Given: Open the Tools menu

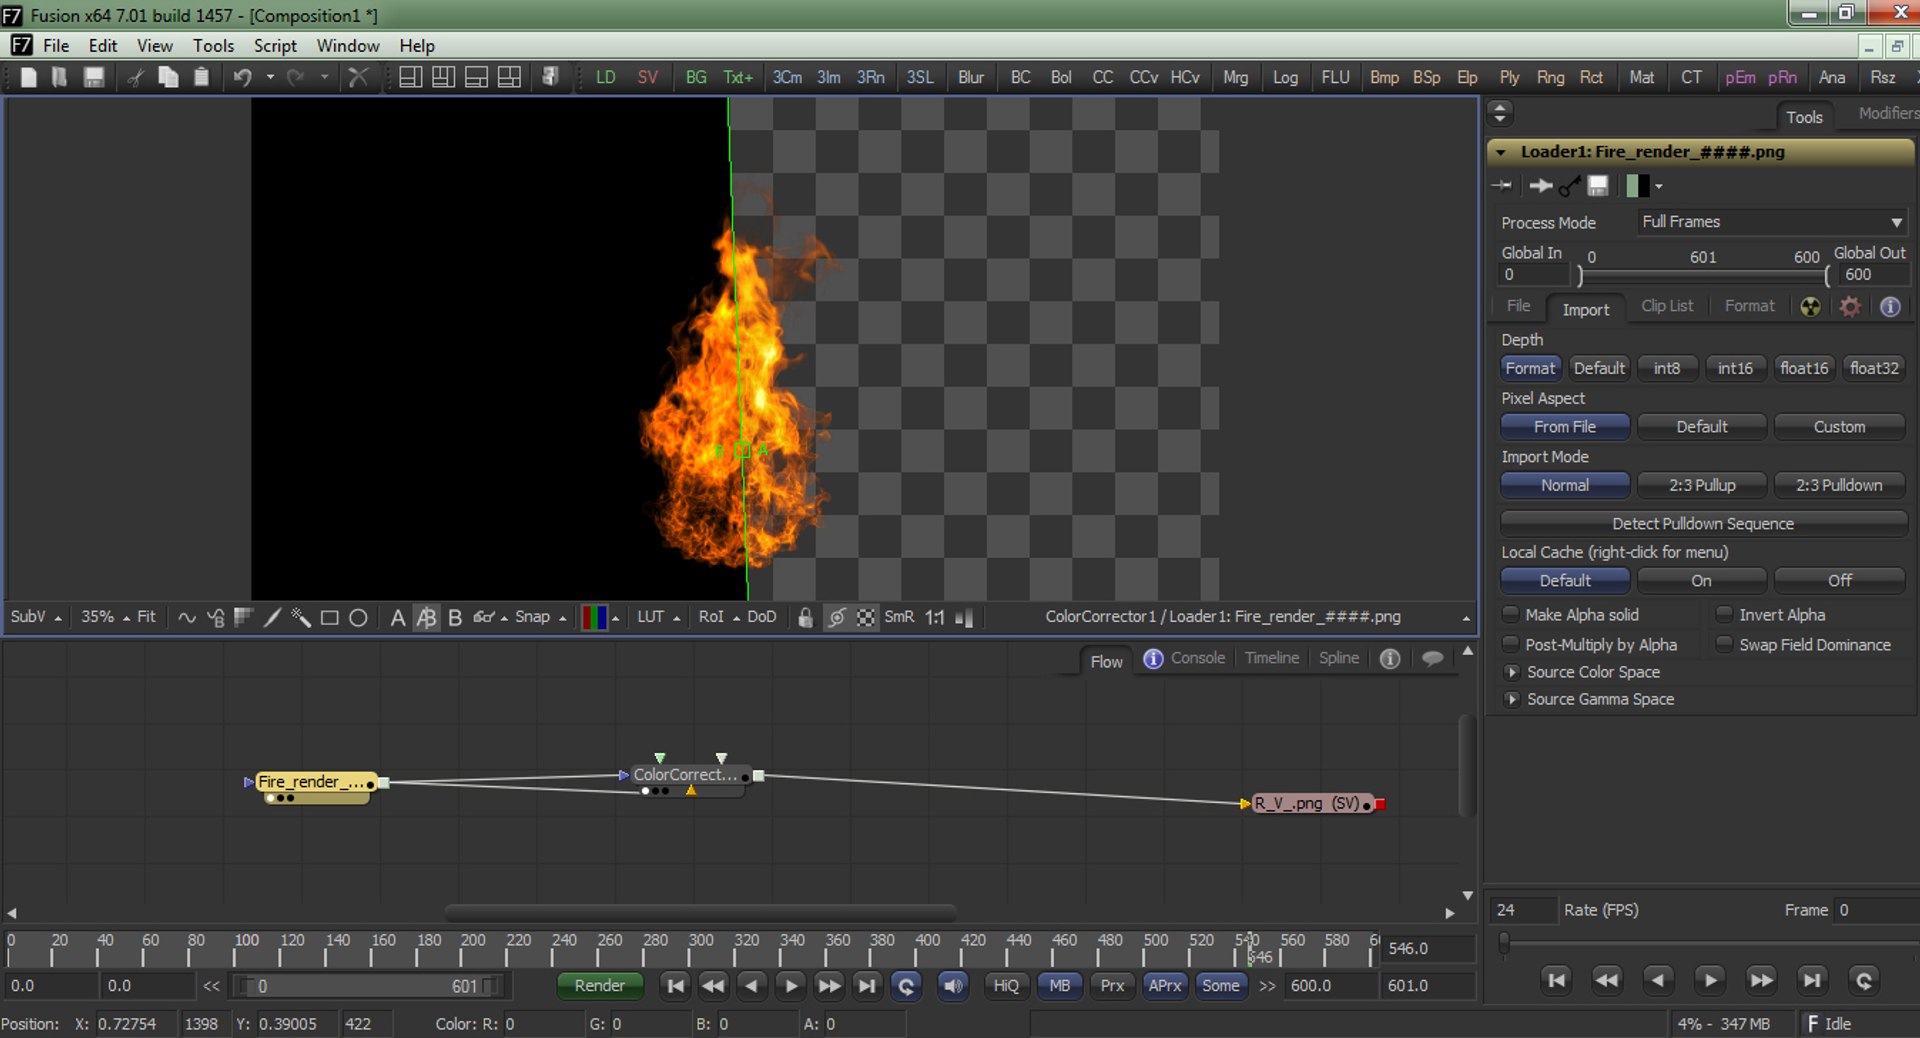Looking at the screenshot, I should click(x=213, y=46).
